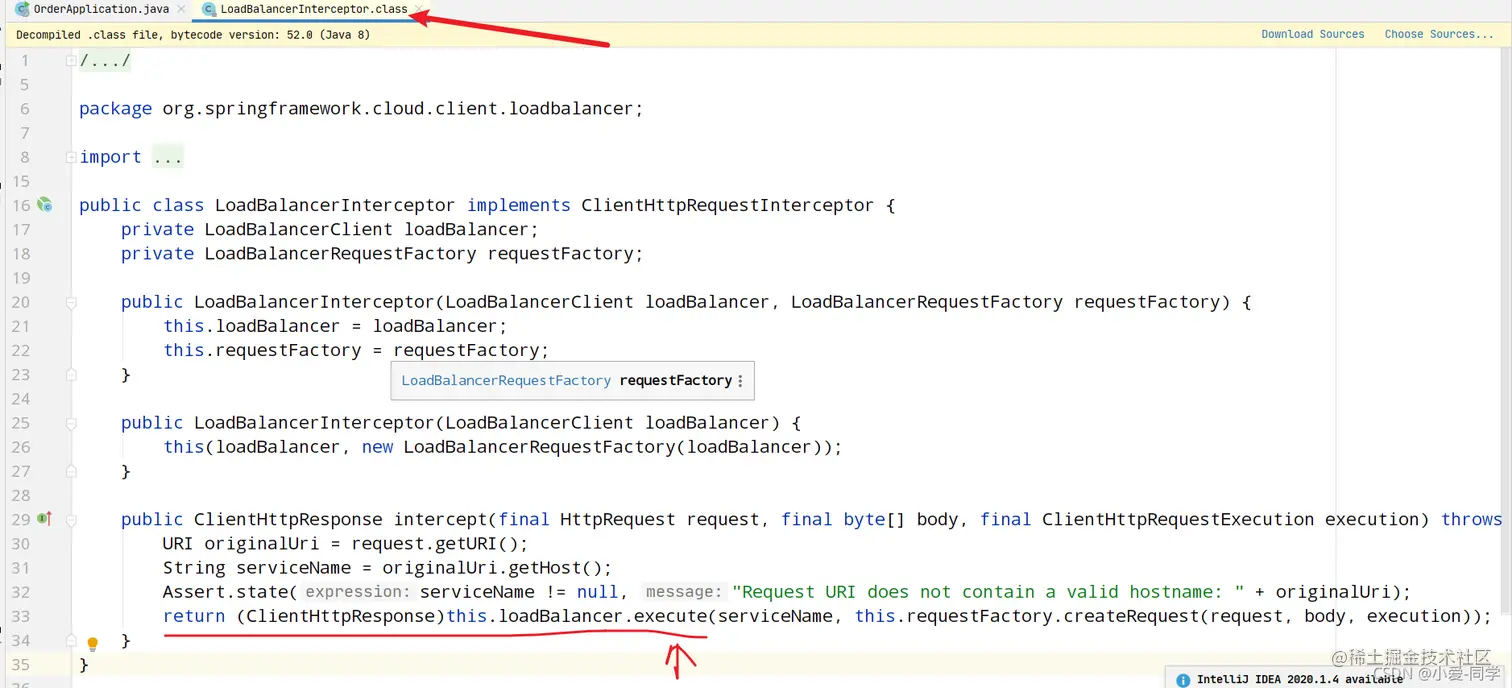Close the LoadBalancerInterceptor.class tab
Screen dimensions: 1512x688
pyautogui.click(x=419, y=9)
